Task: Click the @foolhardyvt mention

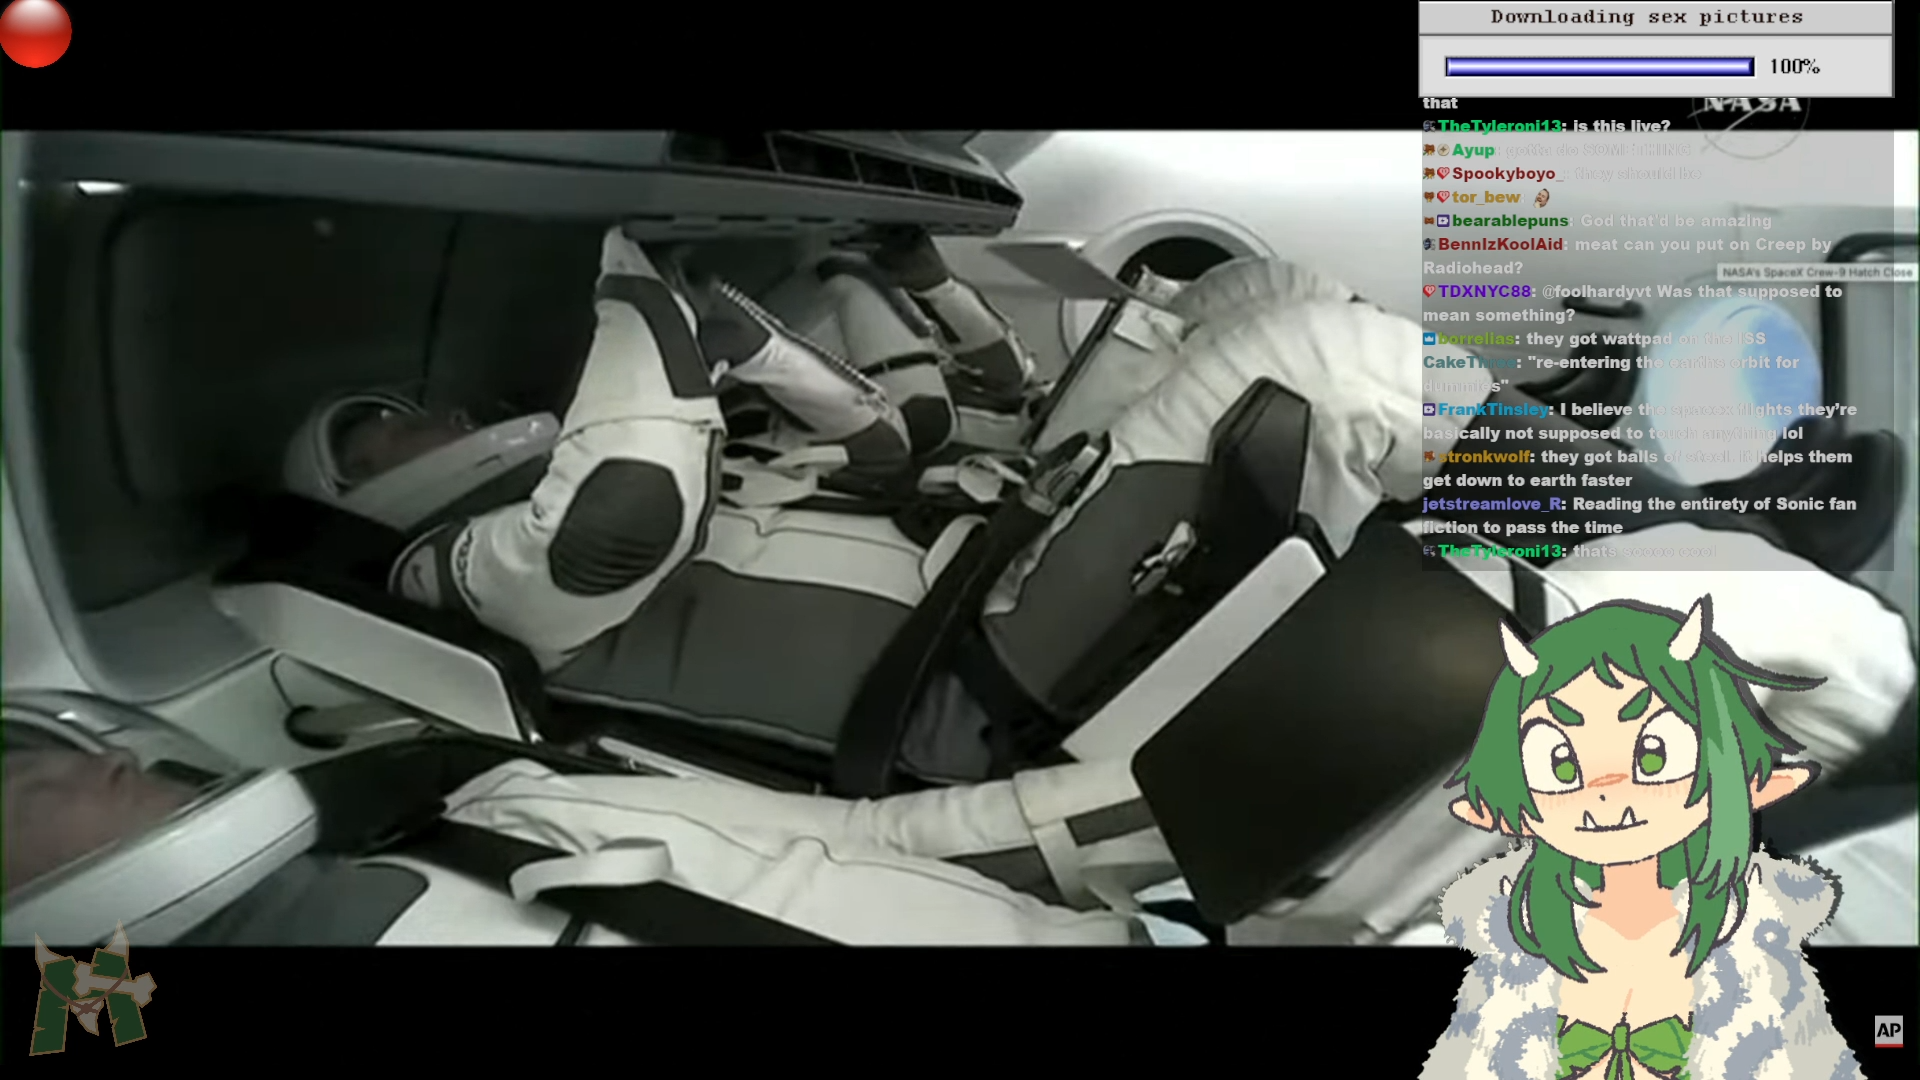Action: click(x=1596, y=292)
